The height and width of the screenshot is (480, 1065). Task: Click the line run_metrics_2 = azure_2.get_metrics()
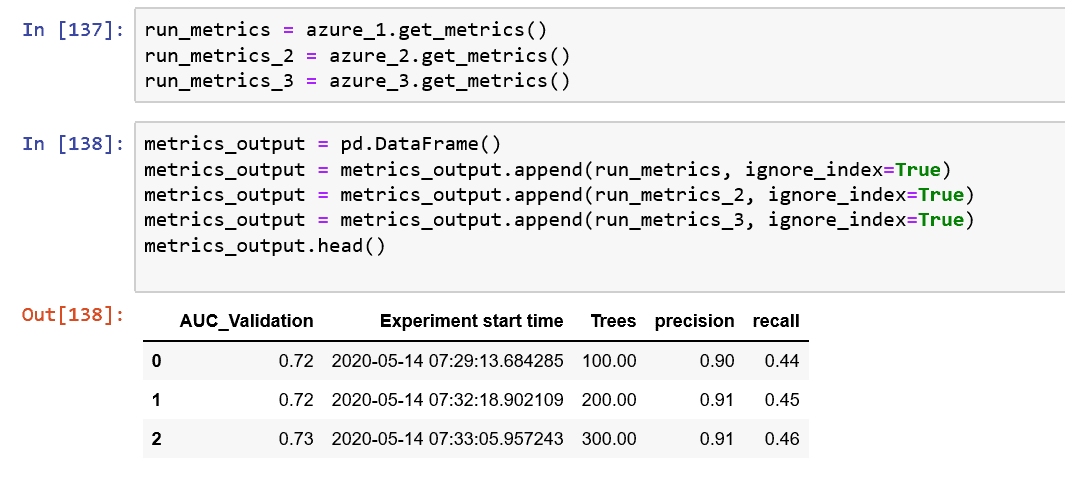(357, 56)
